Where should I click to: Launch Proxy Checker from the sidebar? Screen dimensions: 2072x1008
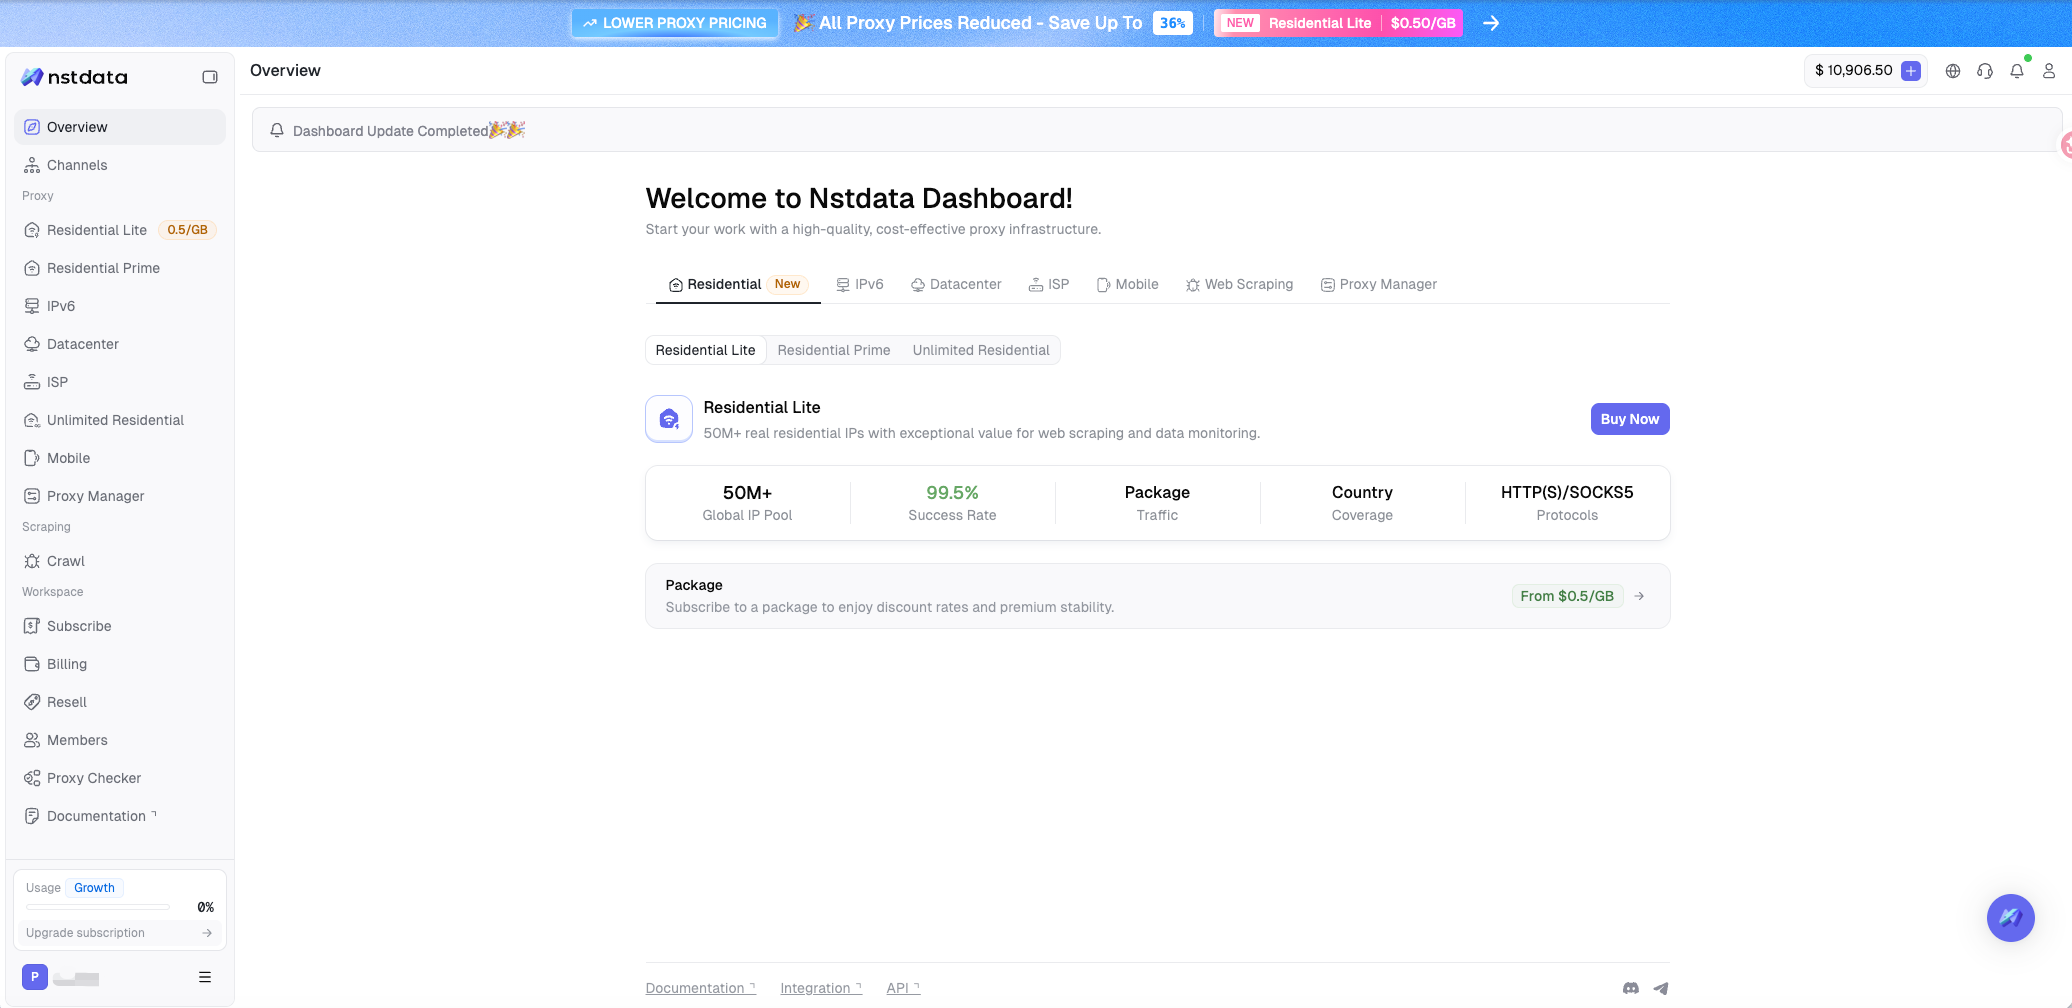(120, 778)
